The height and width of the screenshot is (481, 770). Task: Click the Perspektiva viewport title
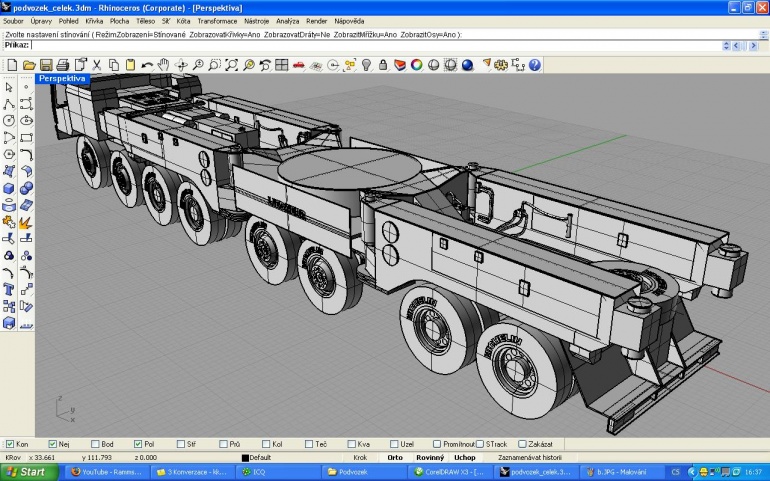pyautogui.click(x=62, y=79)
